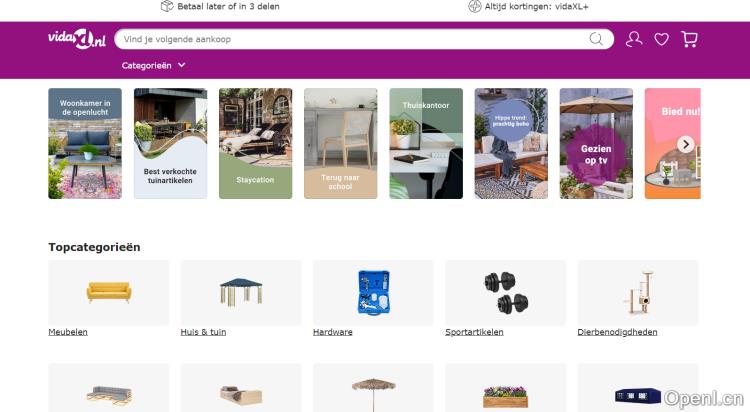Open the Dierbenodigdheden category link
Image resolution: width=750 pixels, height=412 pixels.
pyautogui.click(x=617, y=332)
